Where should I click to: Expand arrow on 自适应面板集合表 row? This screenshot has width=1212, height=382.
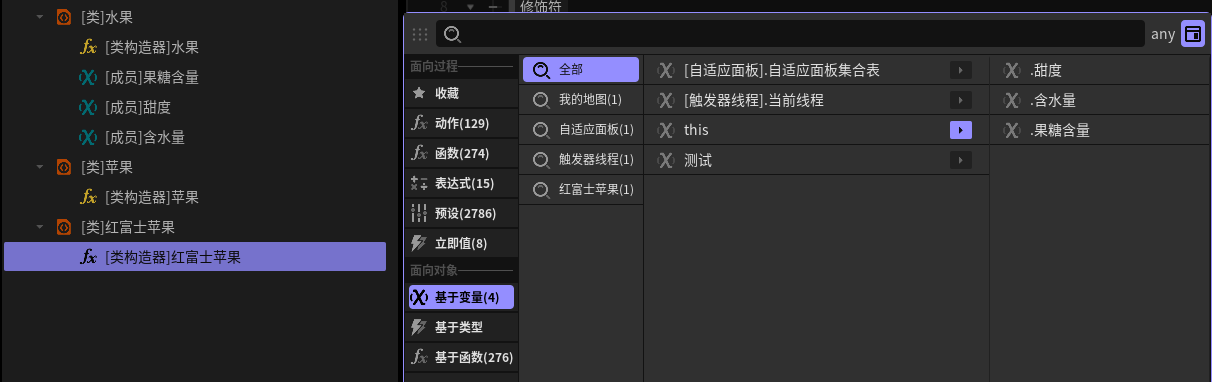coord(961,71)
